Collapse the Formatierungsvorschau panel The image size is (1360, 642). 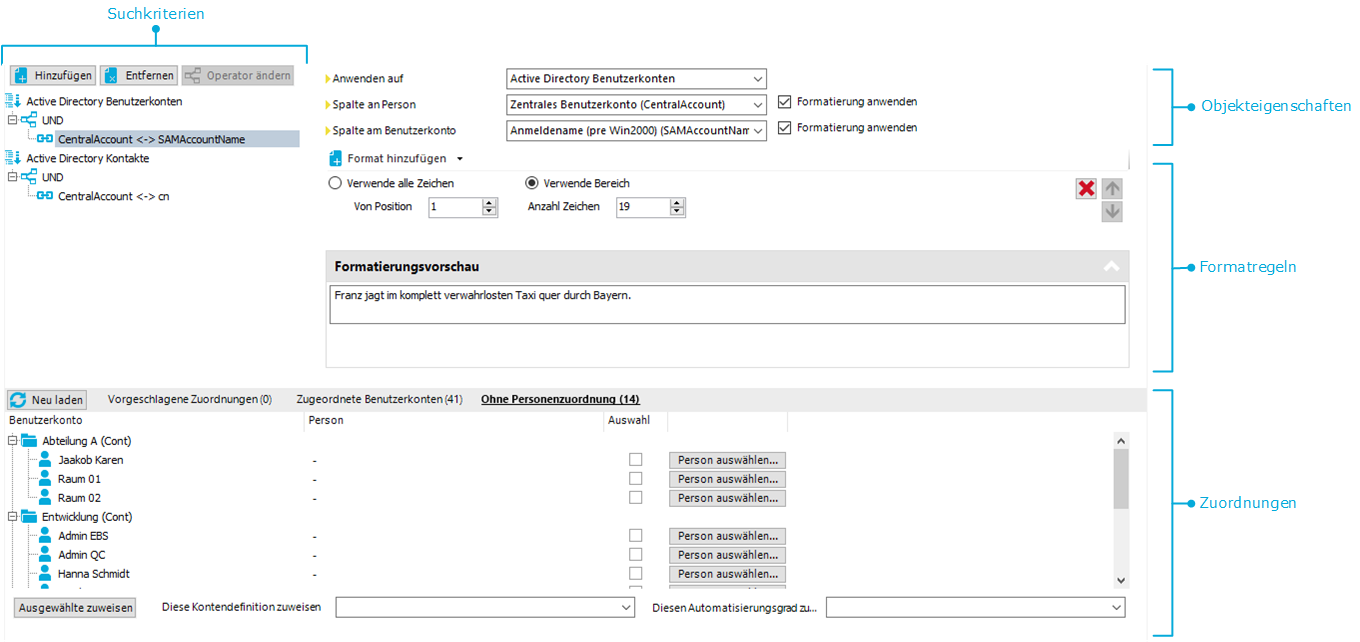pyautogui.click(x=1110, y=267)
